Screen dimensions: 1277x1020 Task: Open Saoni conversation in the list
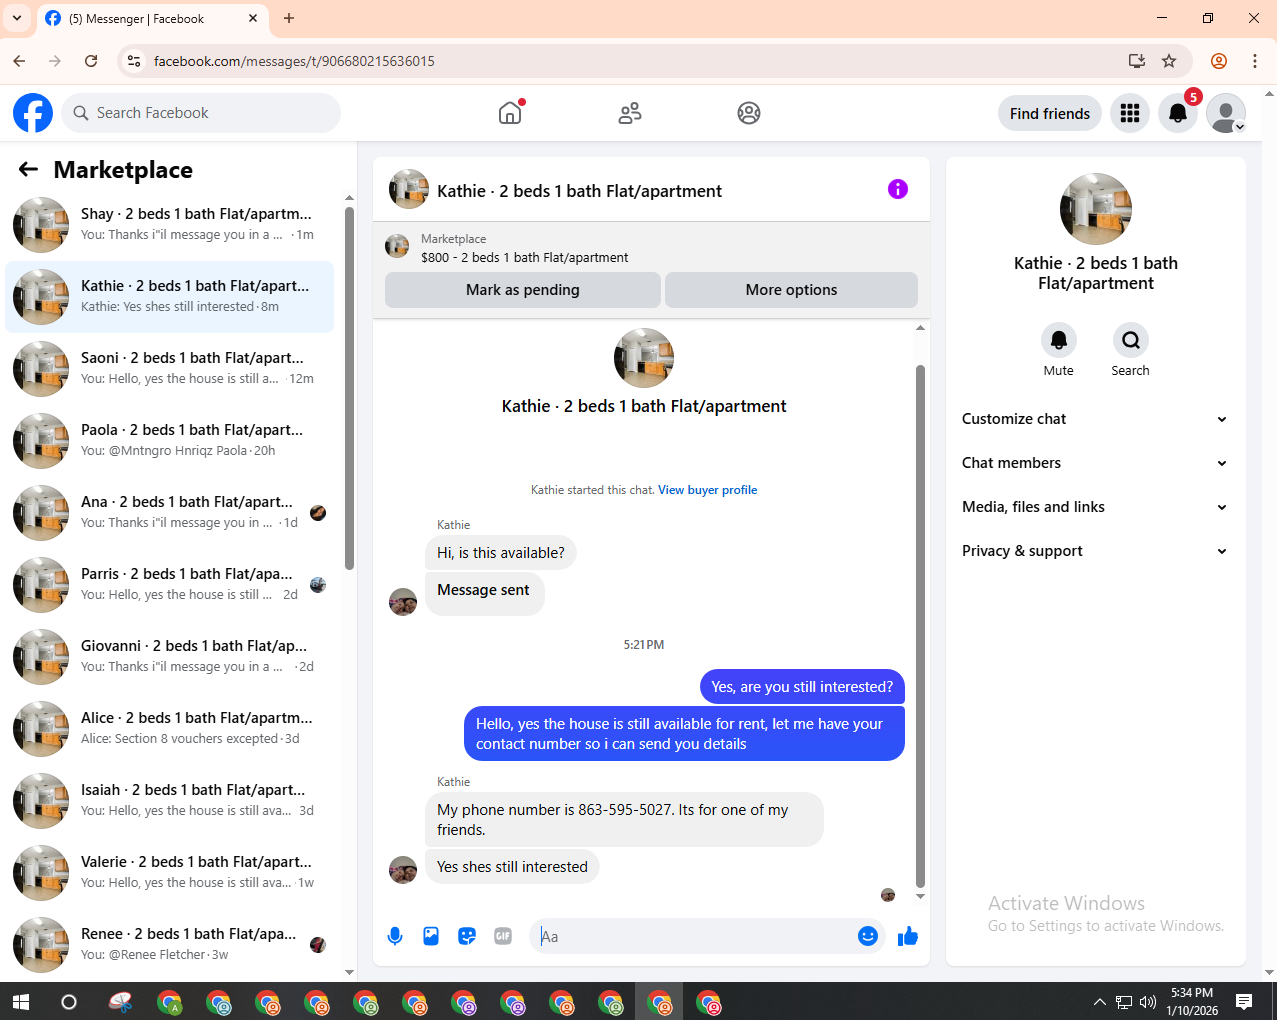click(x=170, y=369)
